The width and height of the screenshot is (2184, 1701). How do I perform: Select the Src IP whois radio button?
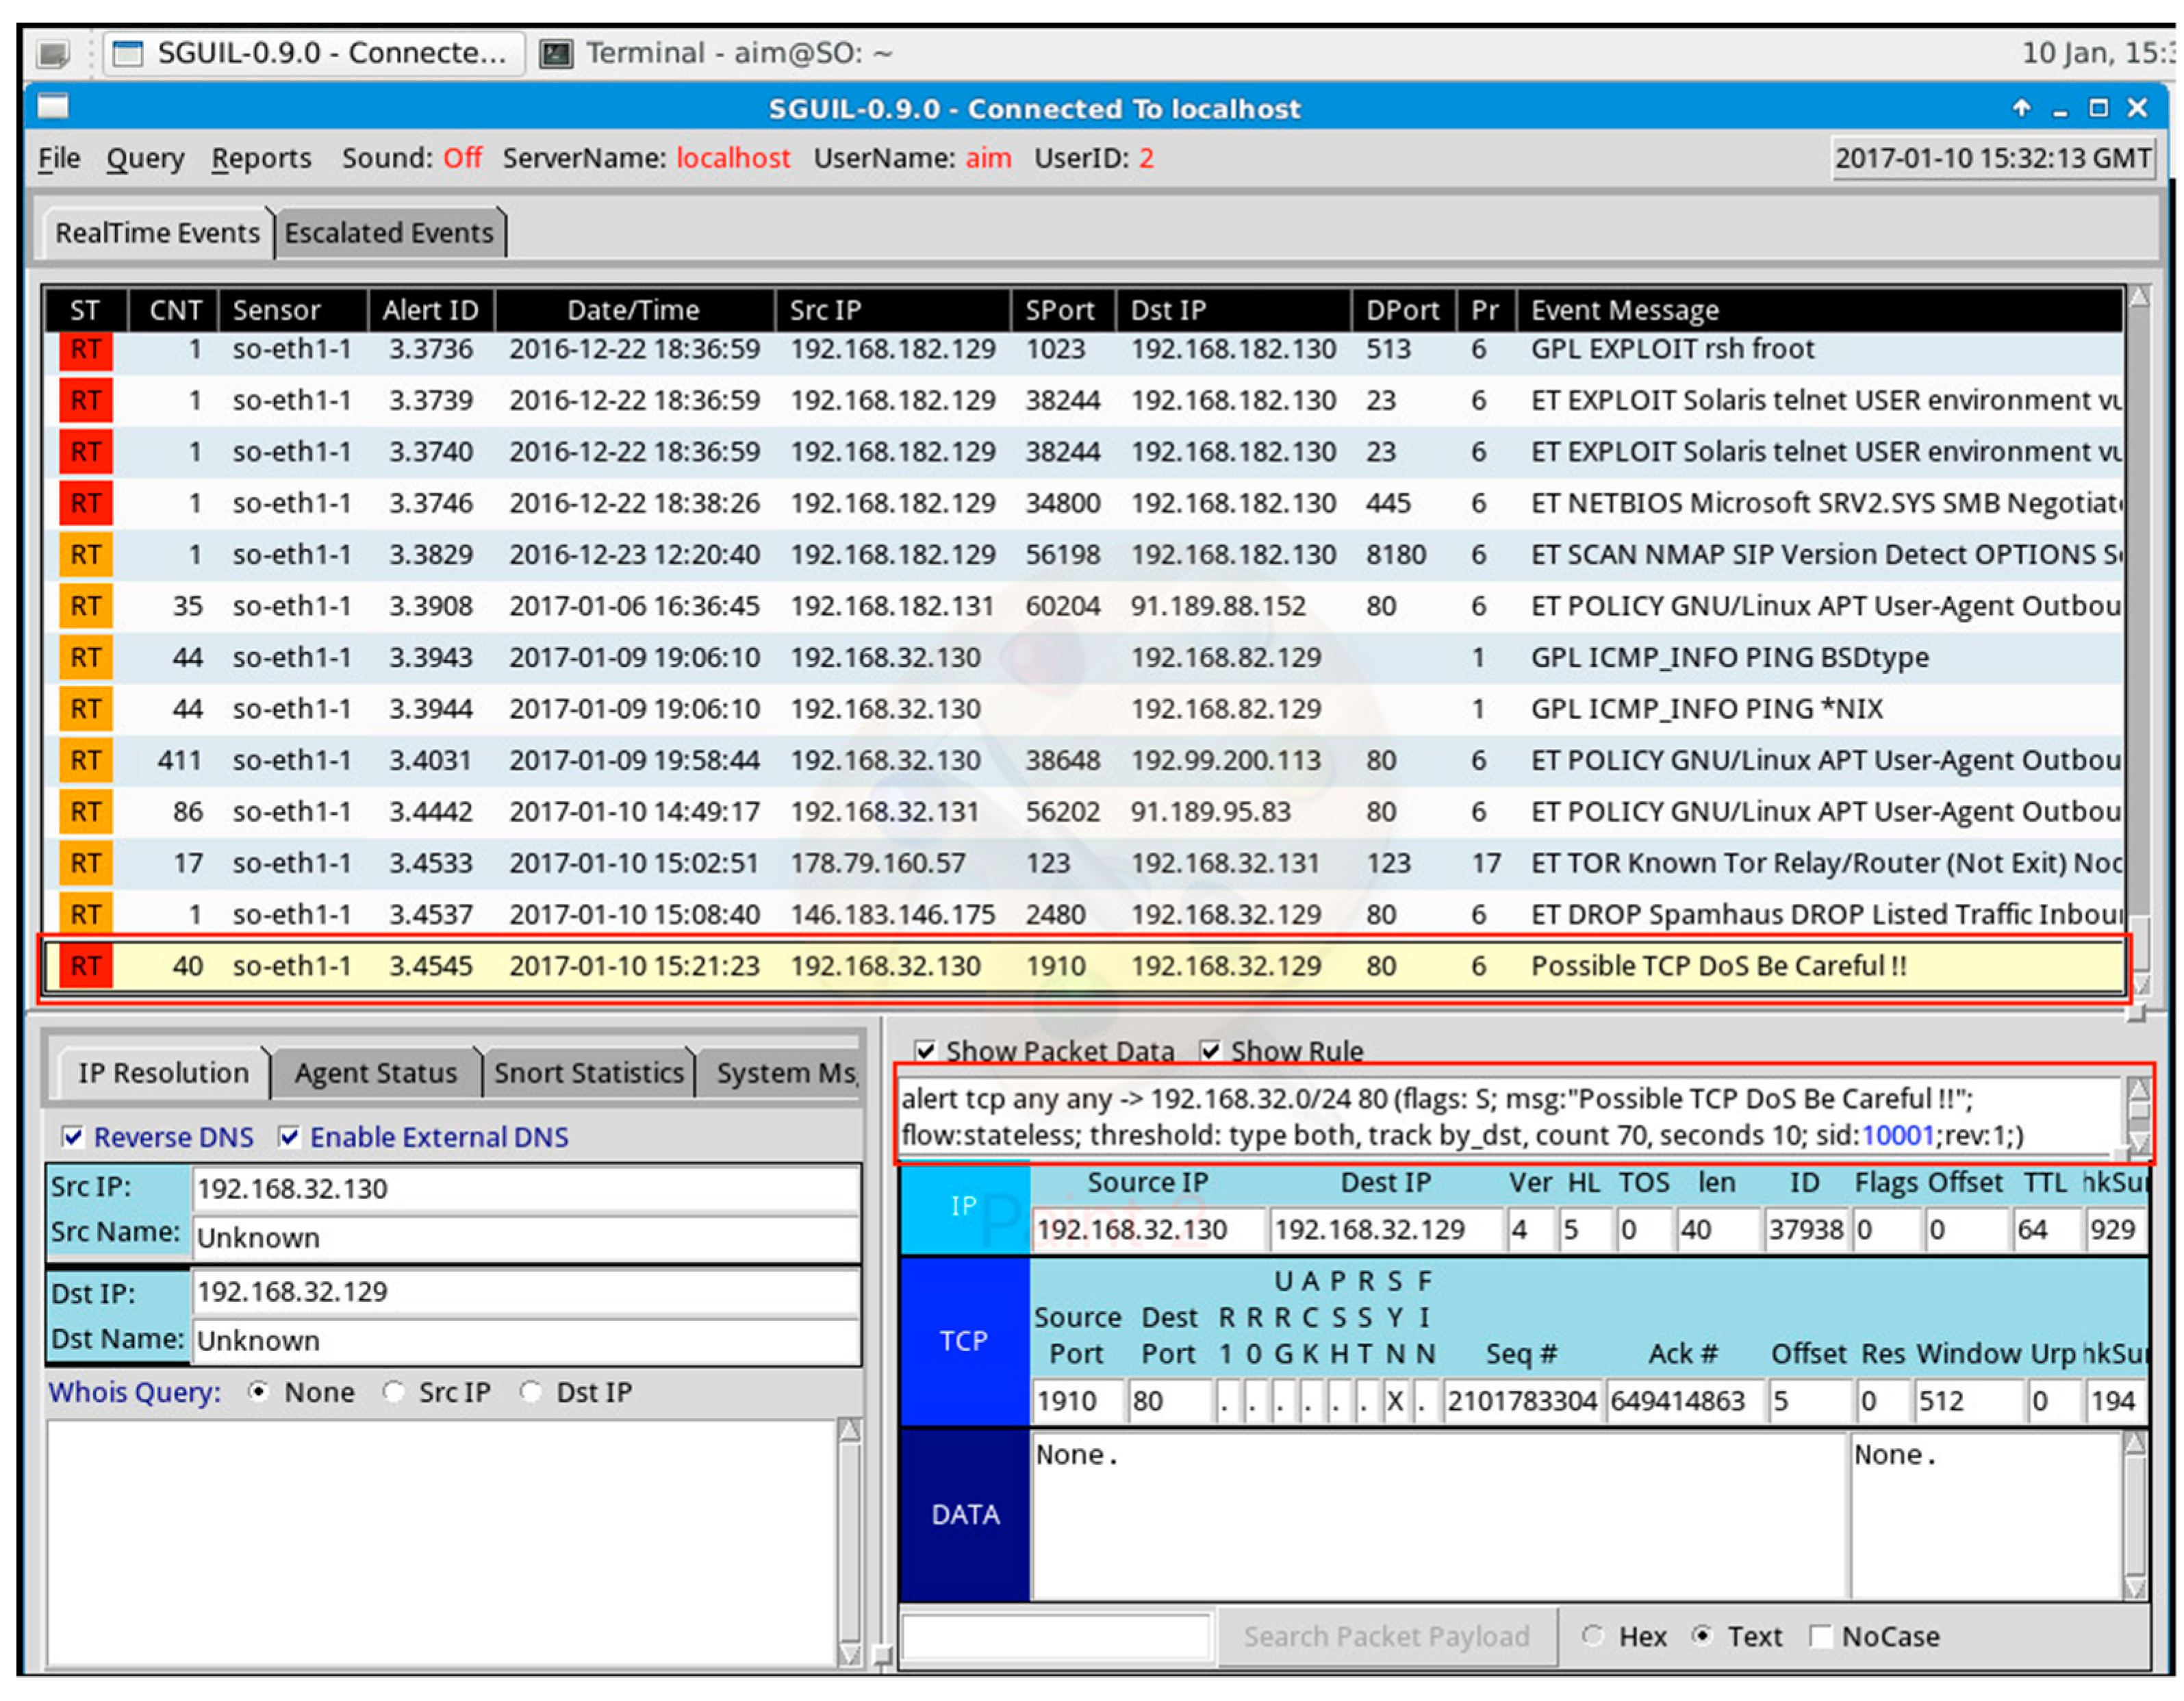tap(395, 1393)
